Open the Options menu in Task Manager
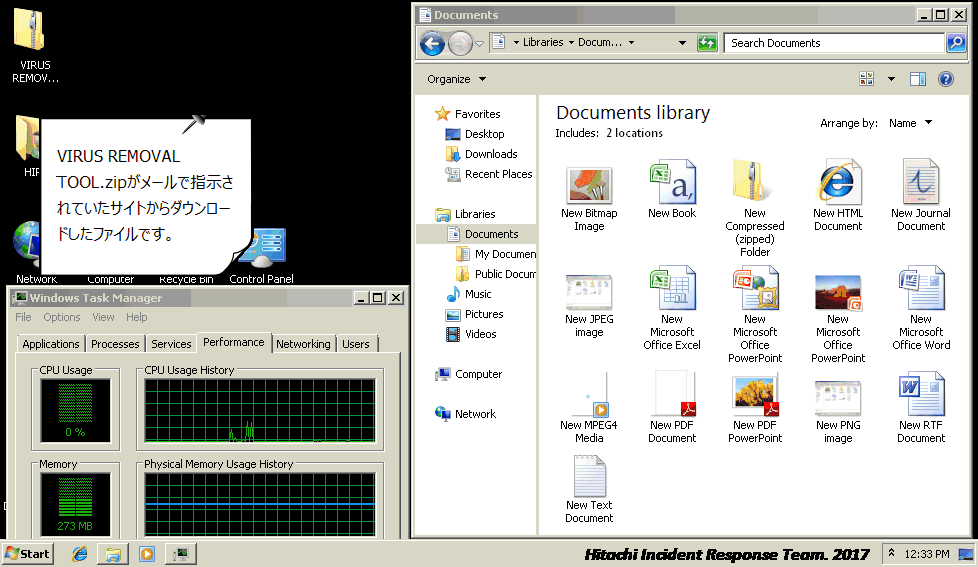Viewport: 978px width, 567px height. tap(61, 317)
